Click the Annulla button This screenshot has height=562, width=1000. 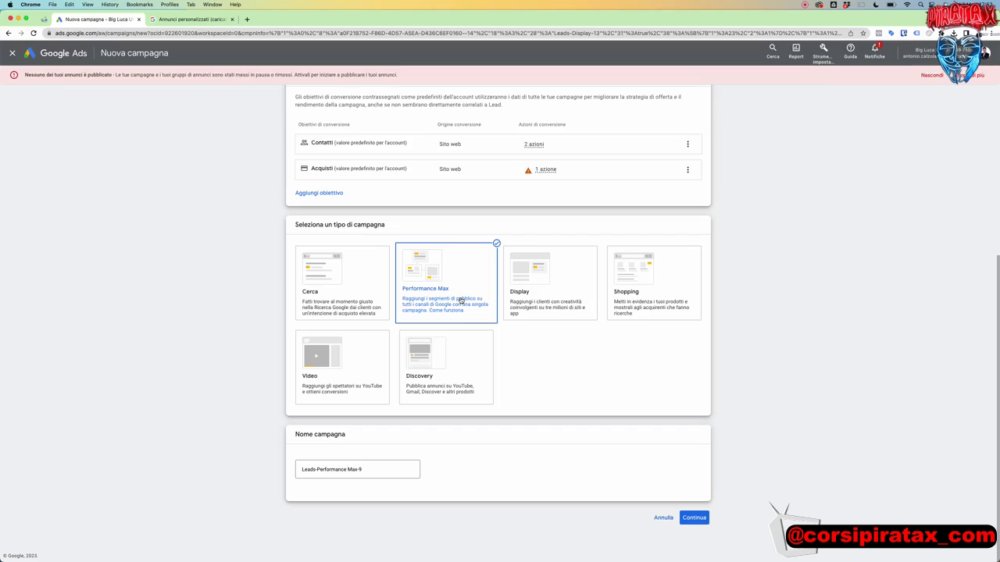tap(663, 517)
